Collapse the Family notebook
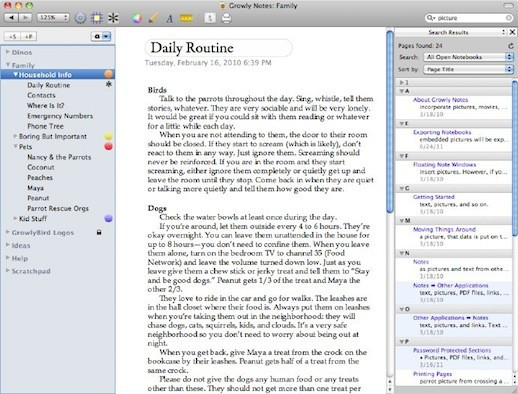This screenshot has width=518, height=394. tap(8, 64)
